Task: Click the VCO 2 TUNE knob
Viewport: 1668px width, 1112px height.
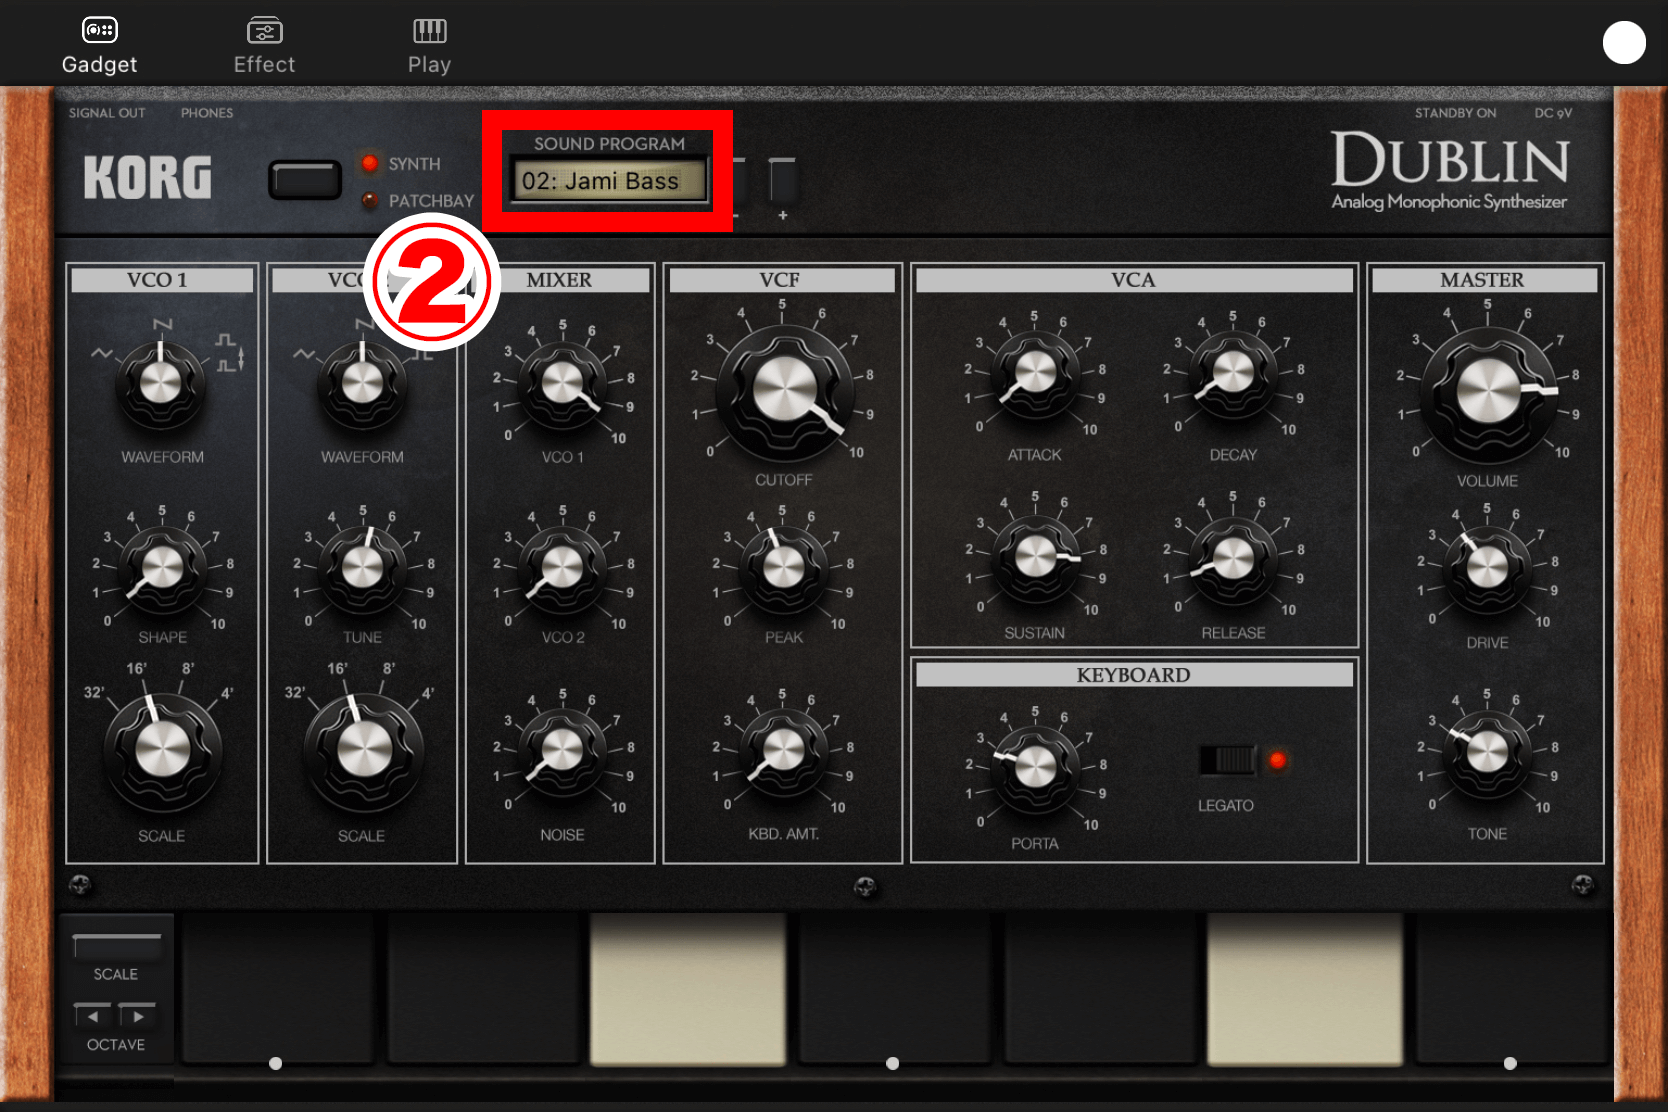Action: [x=362, y=567]
